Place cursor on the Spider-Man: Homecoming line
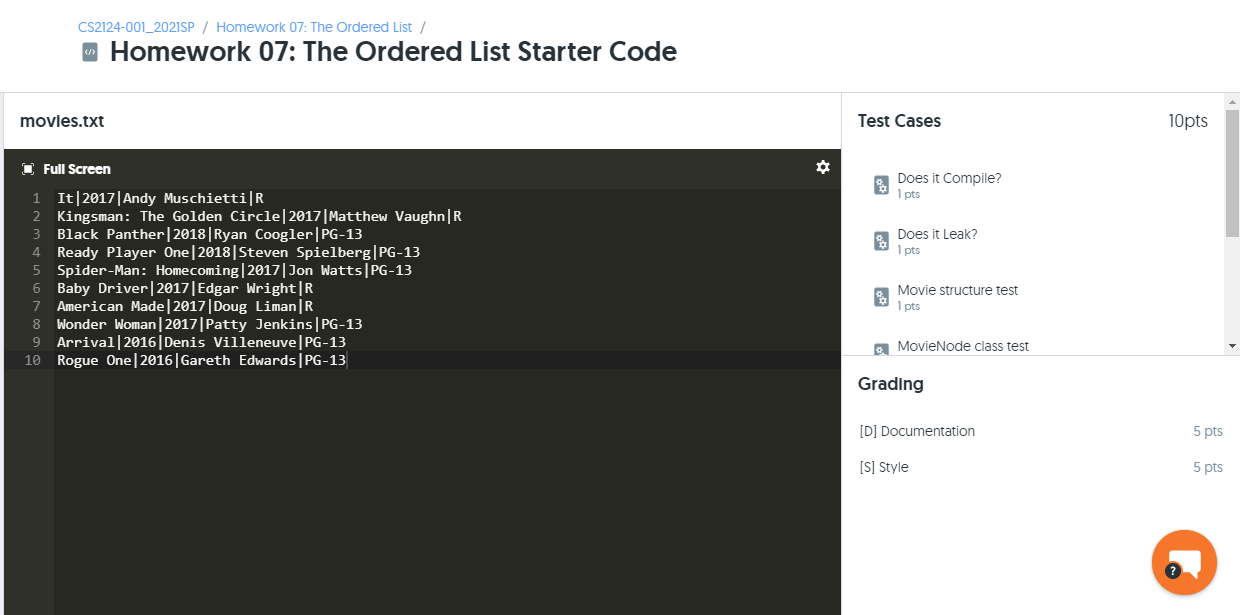The width and height of the screenshot is (1240, 615). pos(234,270)
